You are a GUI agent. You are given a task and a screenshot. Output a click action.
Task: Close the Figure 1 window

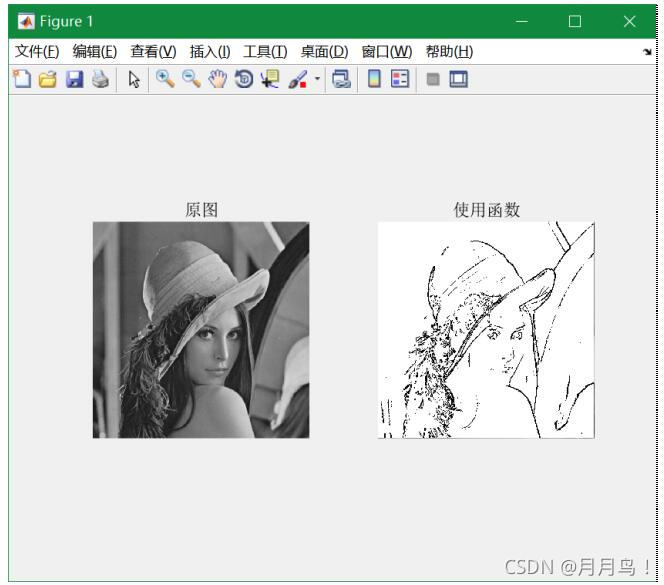[x=629, y=21]
